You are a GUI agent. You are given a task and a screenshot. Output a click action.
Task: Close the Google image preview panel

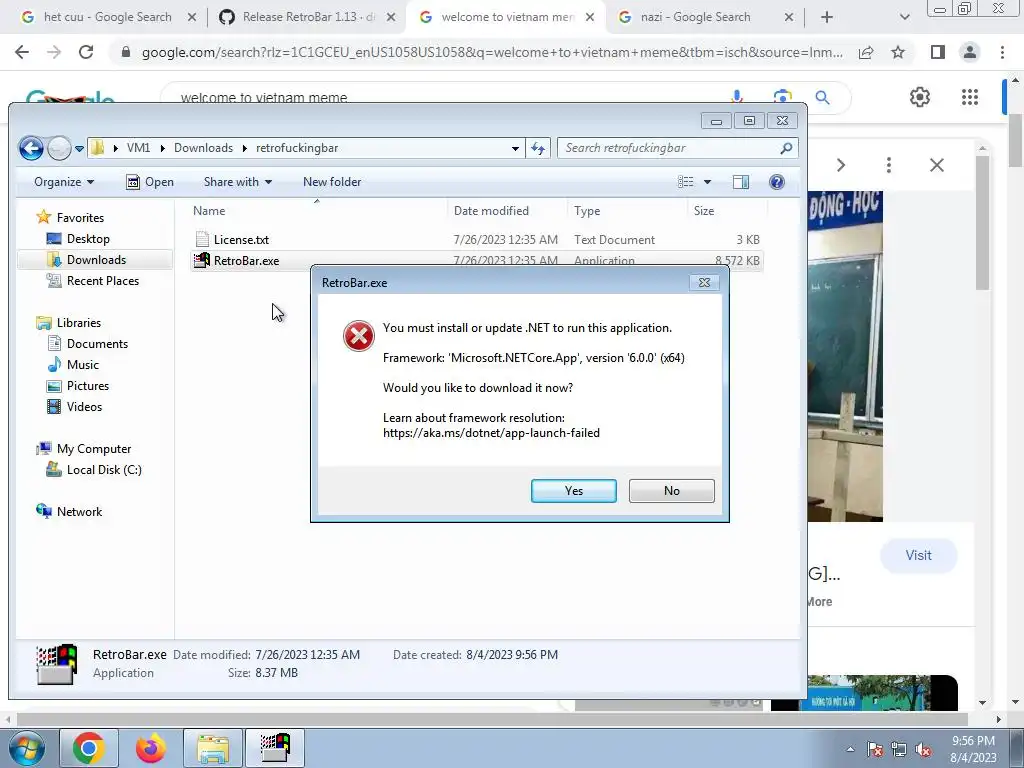point(936,165)
